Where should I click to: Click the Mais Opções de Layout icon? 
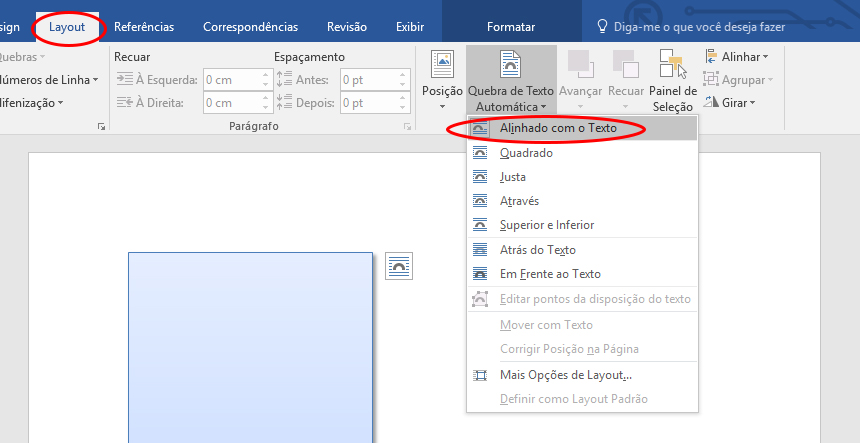click(x=480, y=376)
